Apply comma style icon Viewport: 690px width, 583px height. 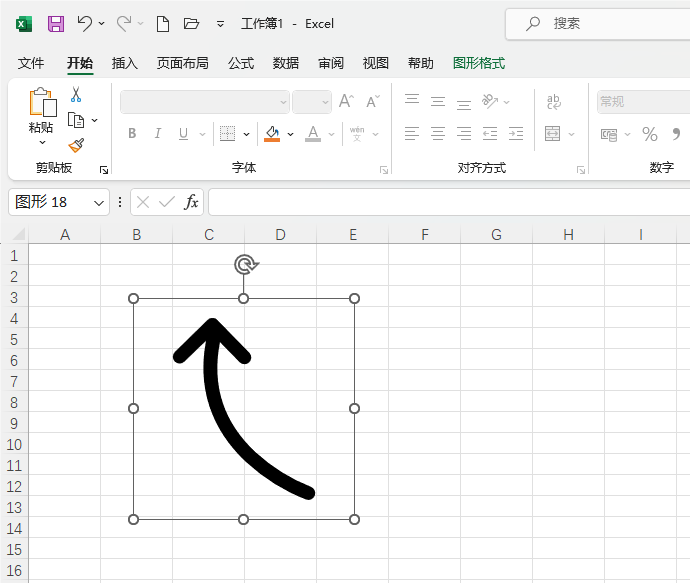click(676, 133)
